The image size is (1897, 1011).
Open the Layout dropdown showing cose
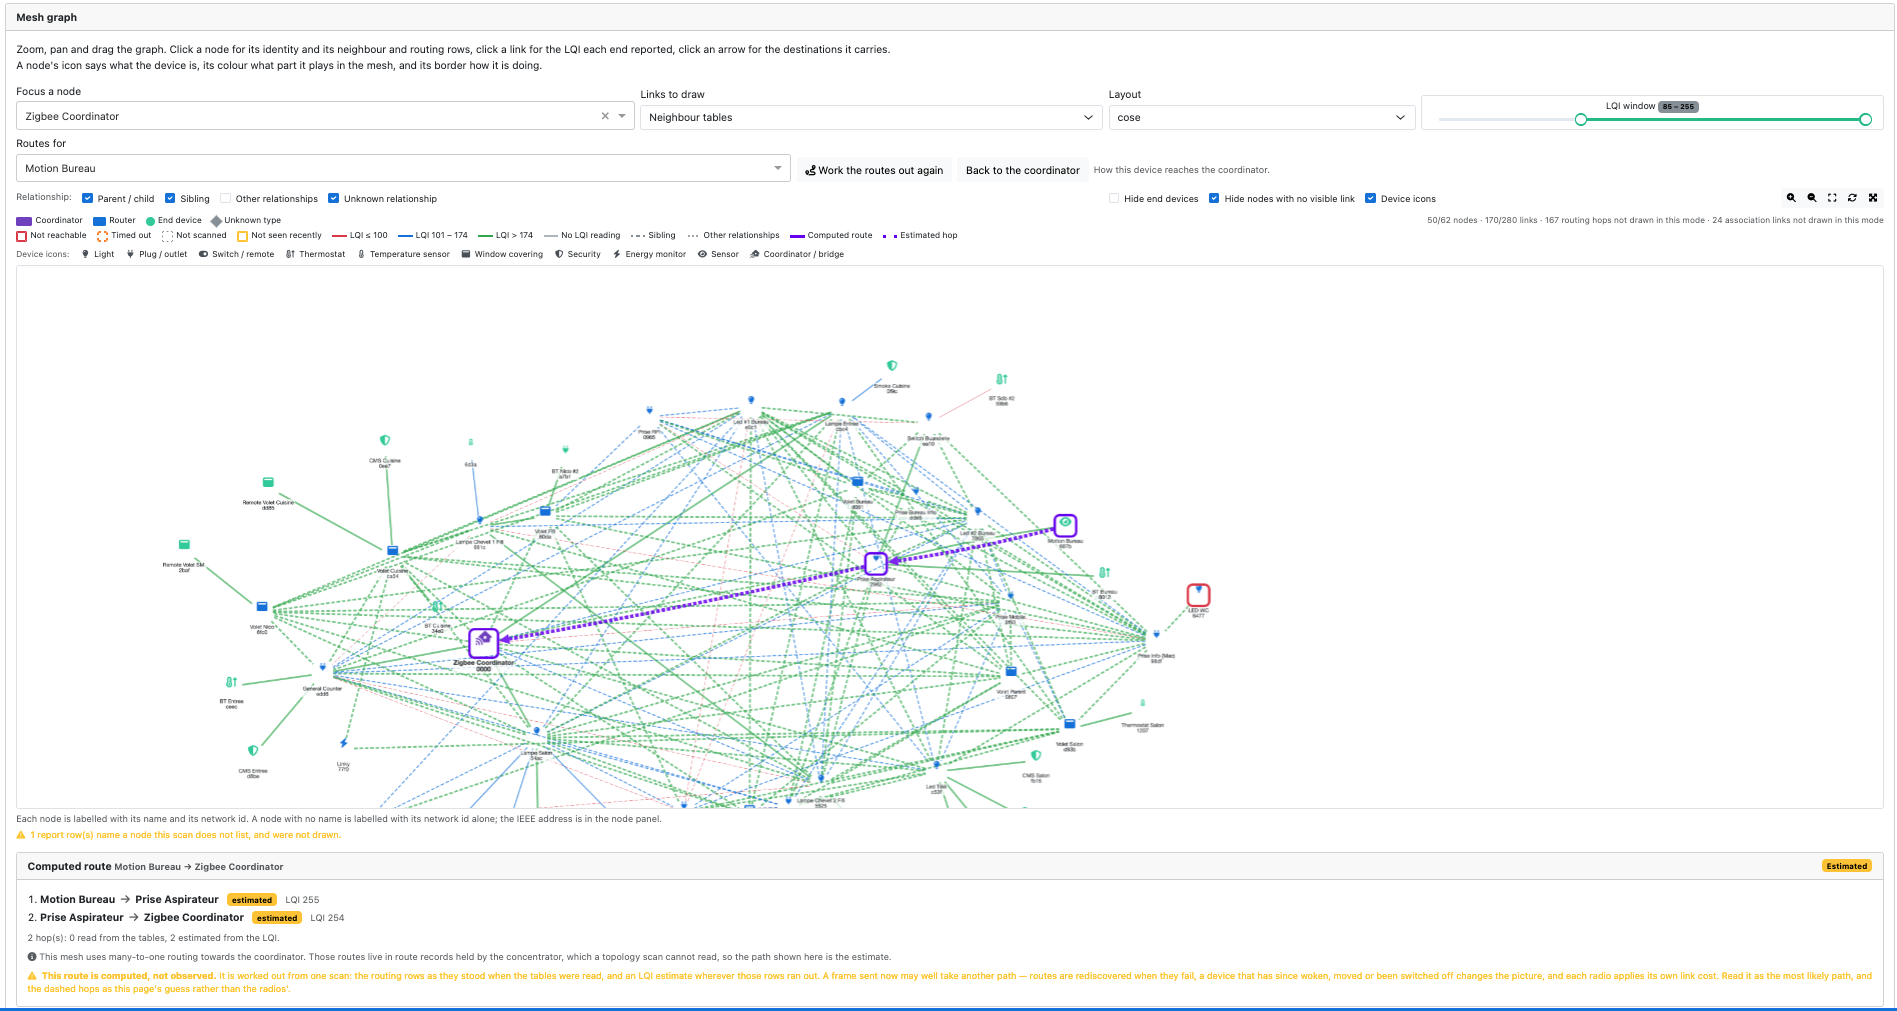[1262, 117]
